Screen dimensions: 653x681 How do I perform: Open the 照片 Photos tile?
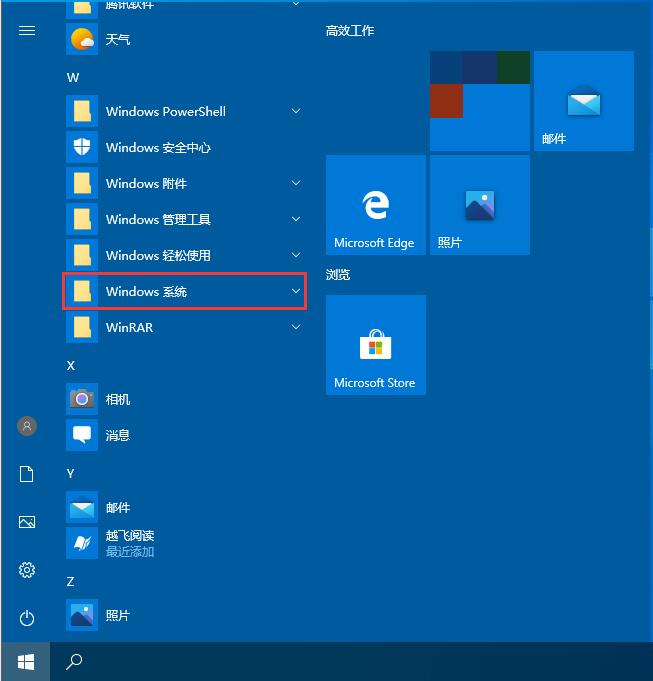point(480,205)
